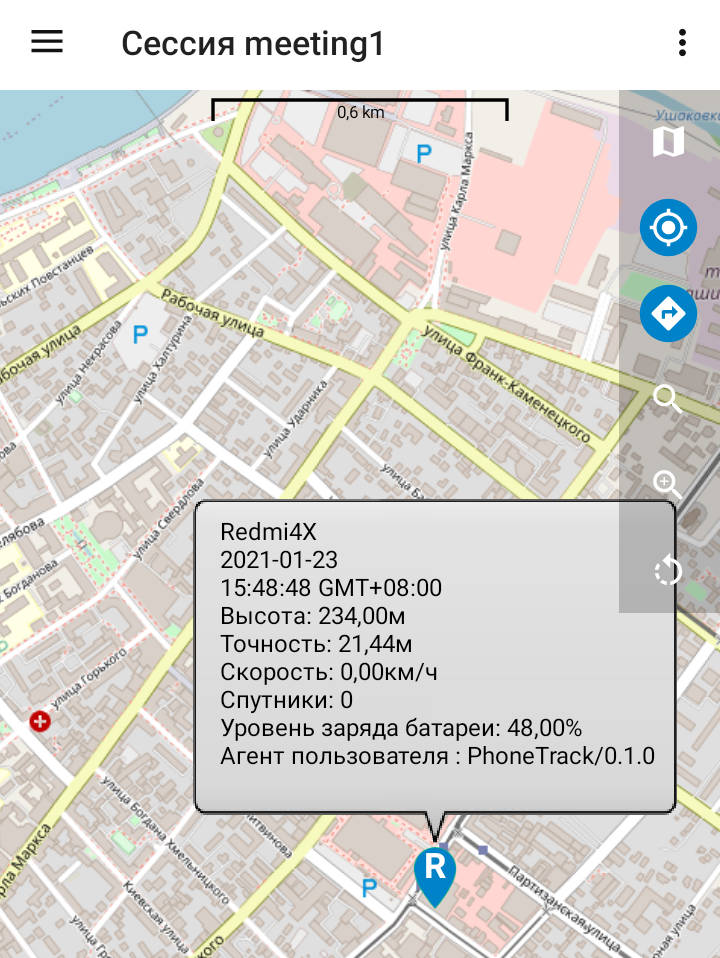Tap the Redmi4X device name in popup
720x958 pixels.
pos(268,532)
